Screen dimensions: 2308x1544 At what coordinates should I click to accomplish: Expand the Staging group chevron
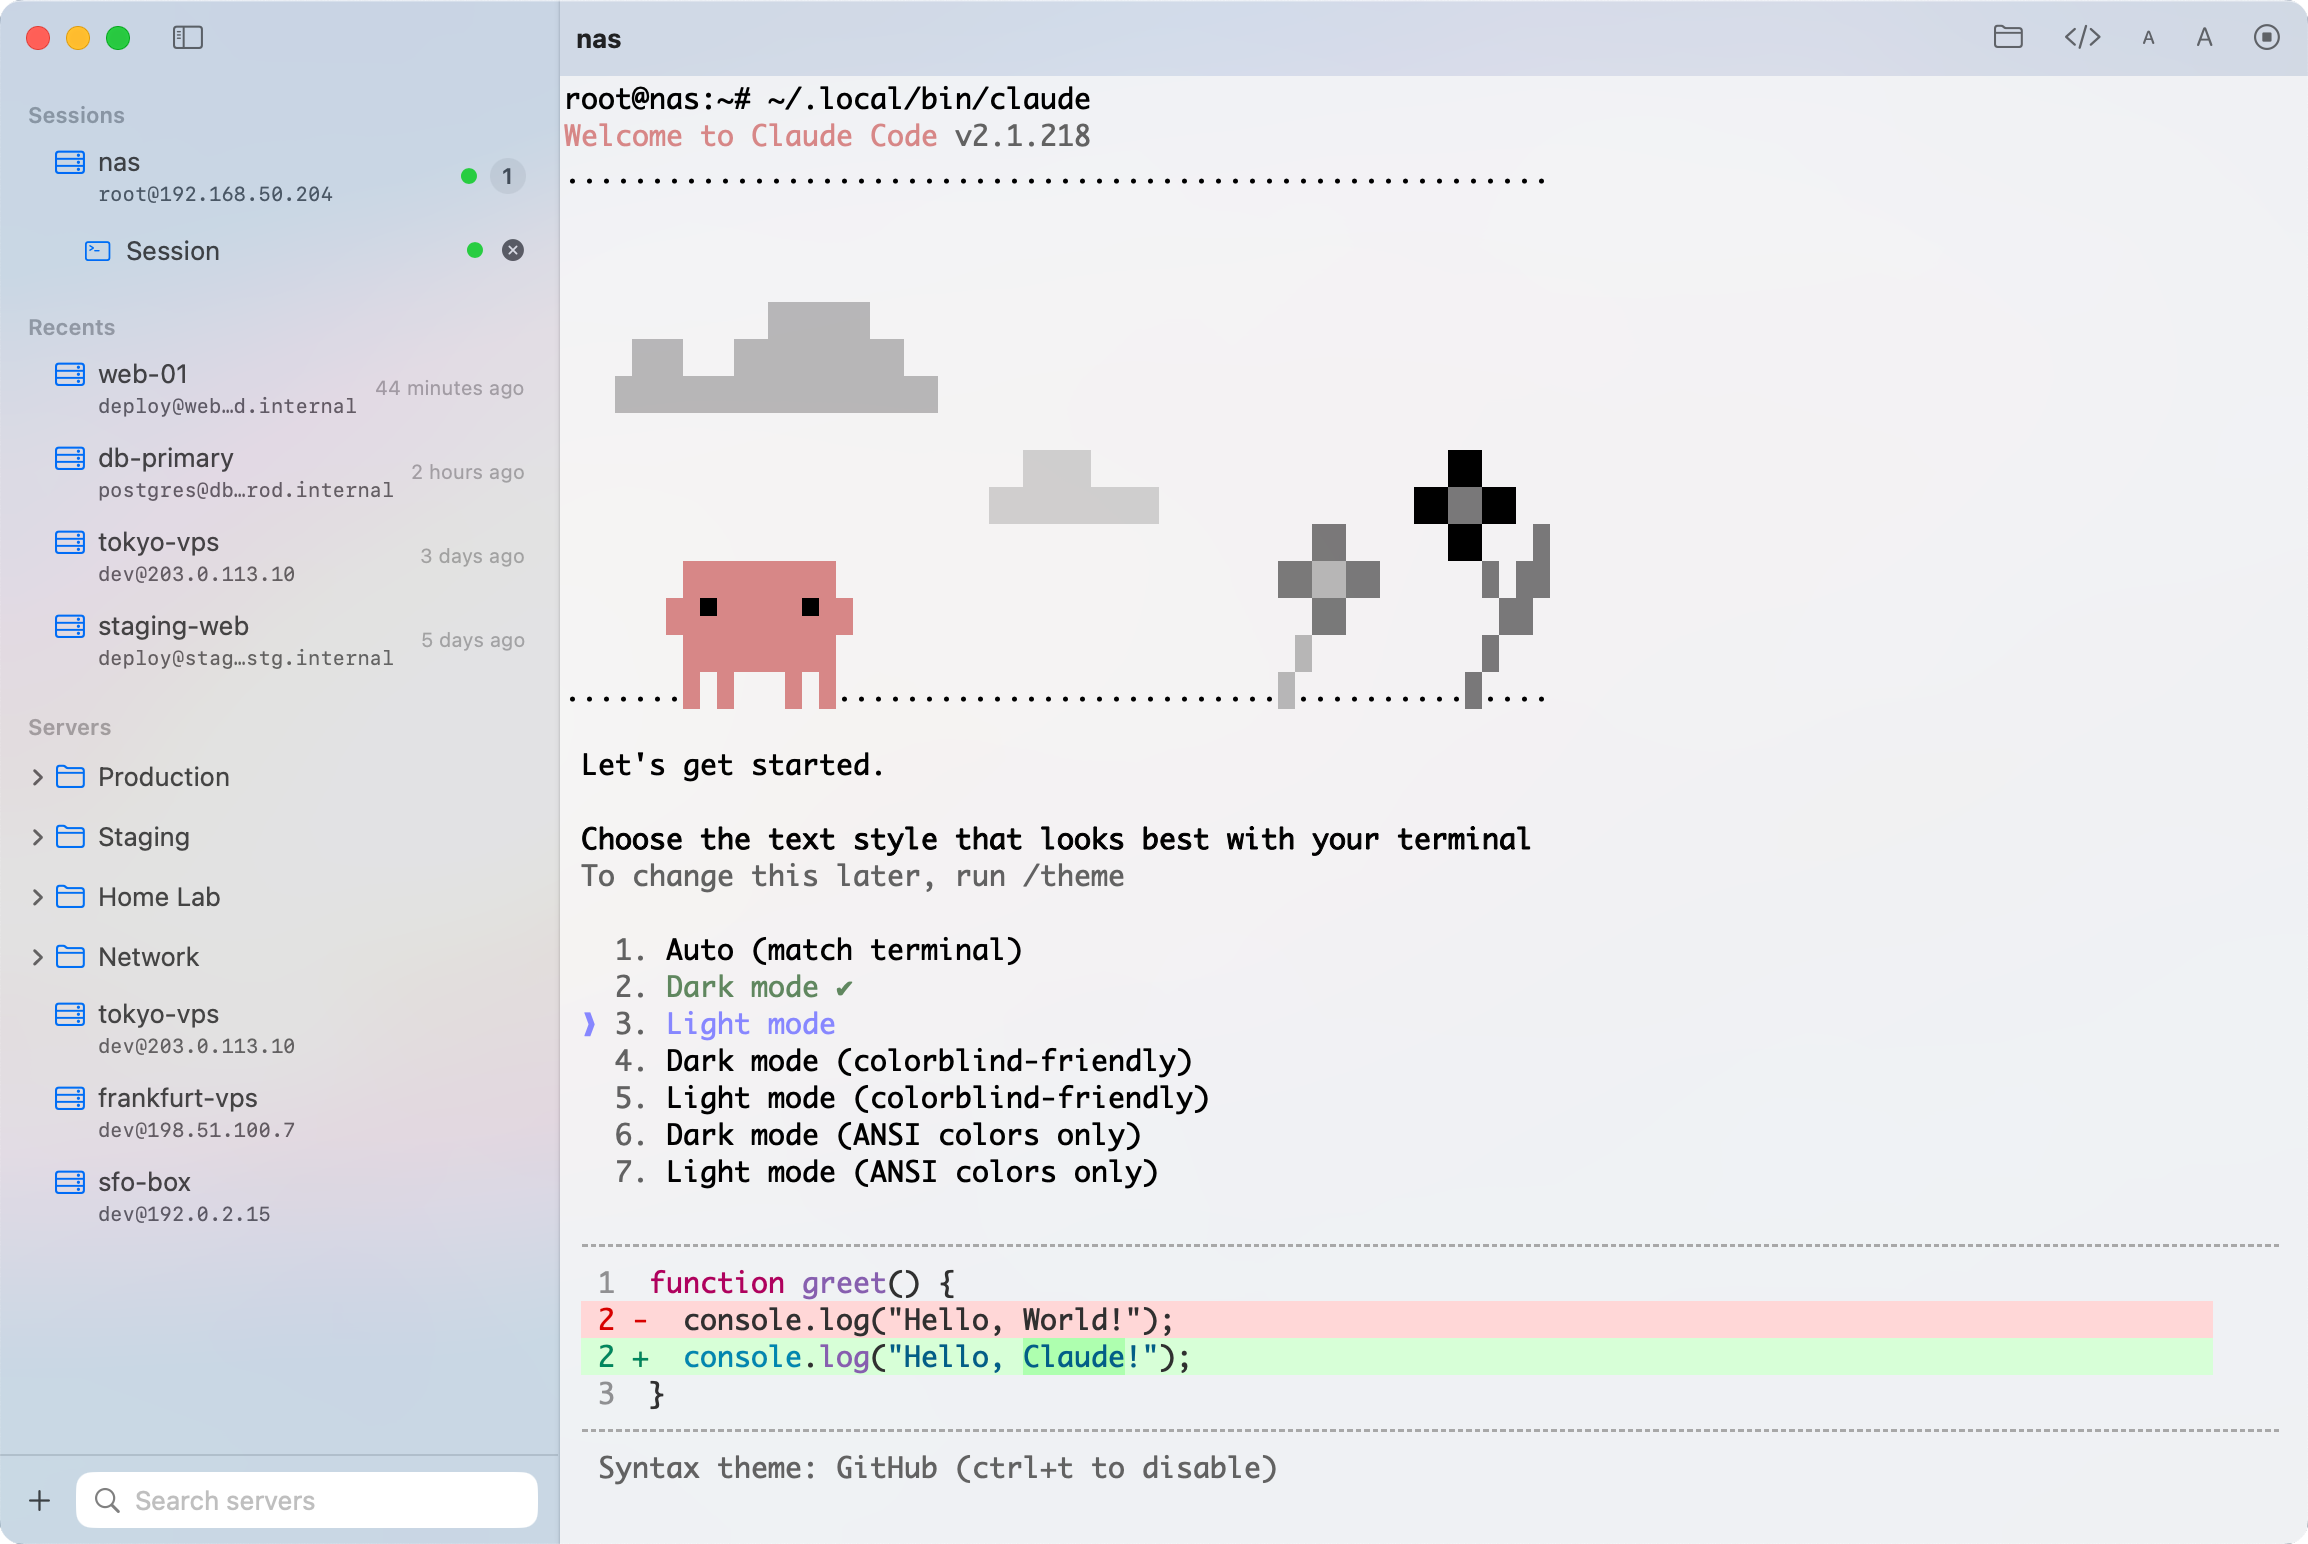(x=37, y=837)
